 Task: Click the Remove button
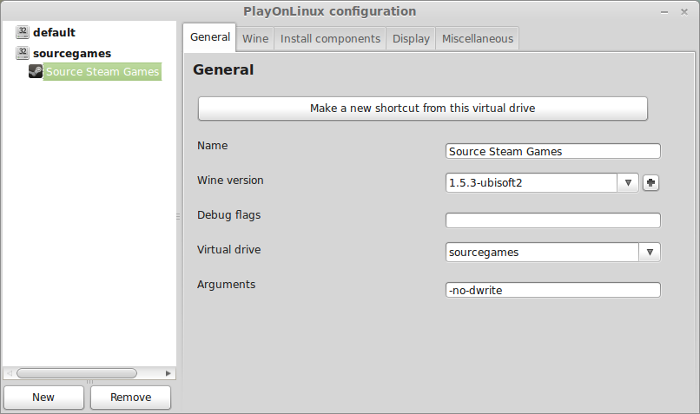pos(130,397)
